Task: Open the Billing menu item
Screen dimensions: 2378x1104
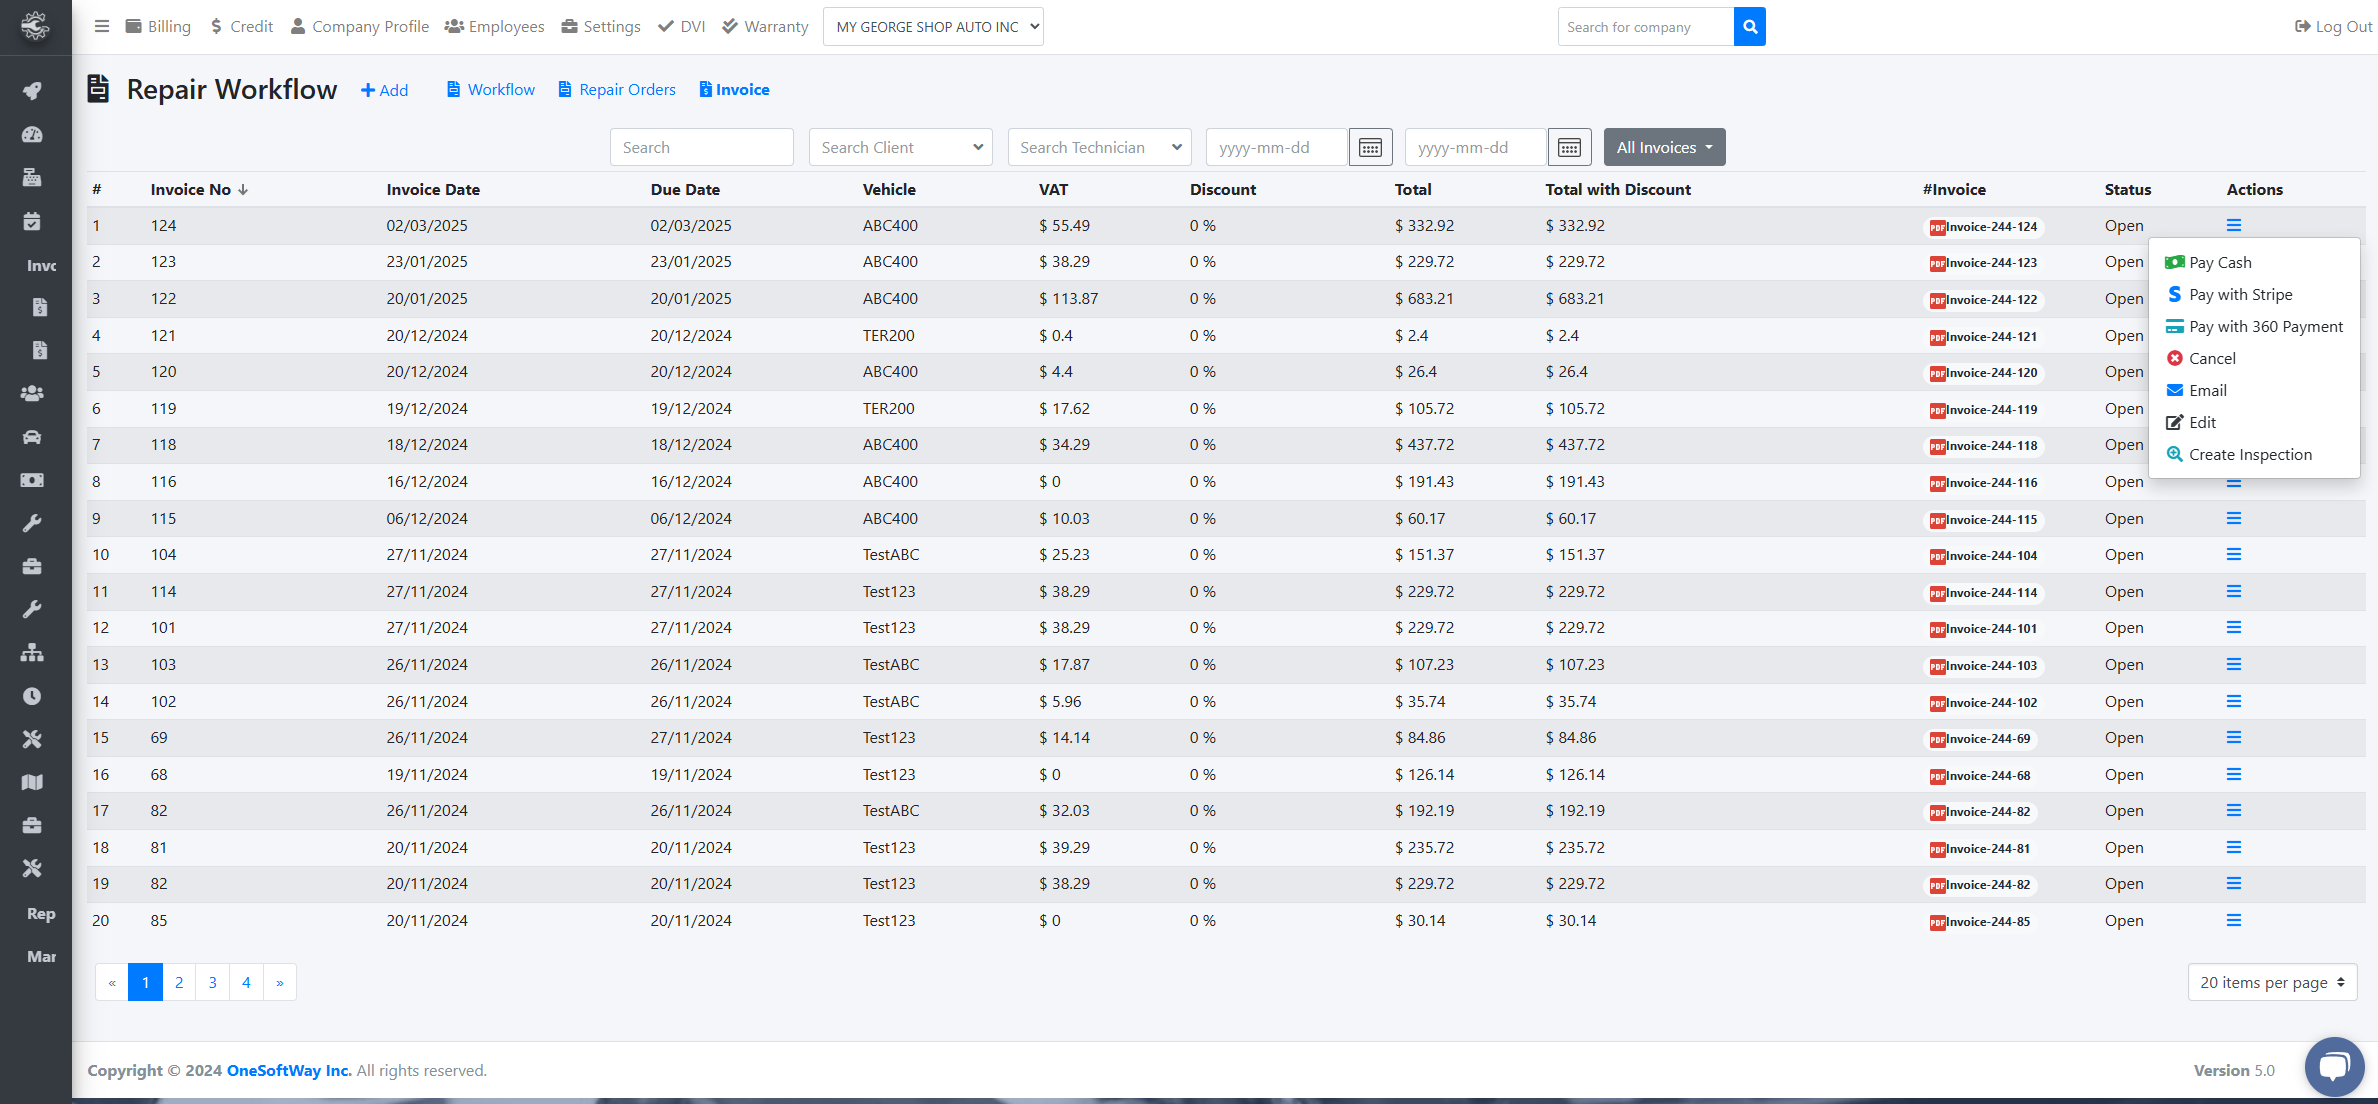Action: point(158,26)
